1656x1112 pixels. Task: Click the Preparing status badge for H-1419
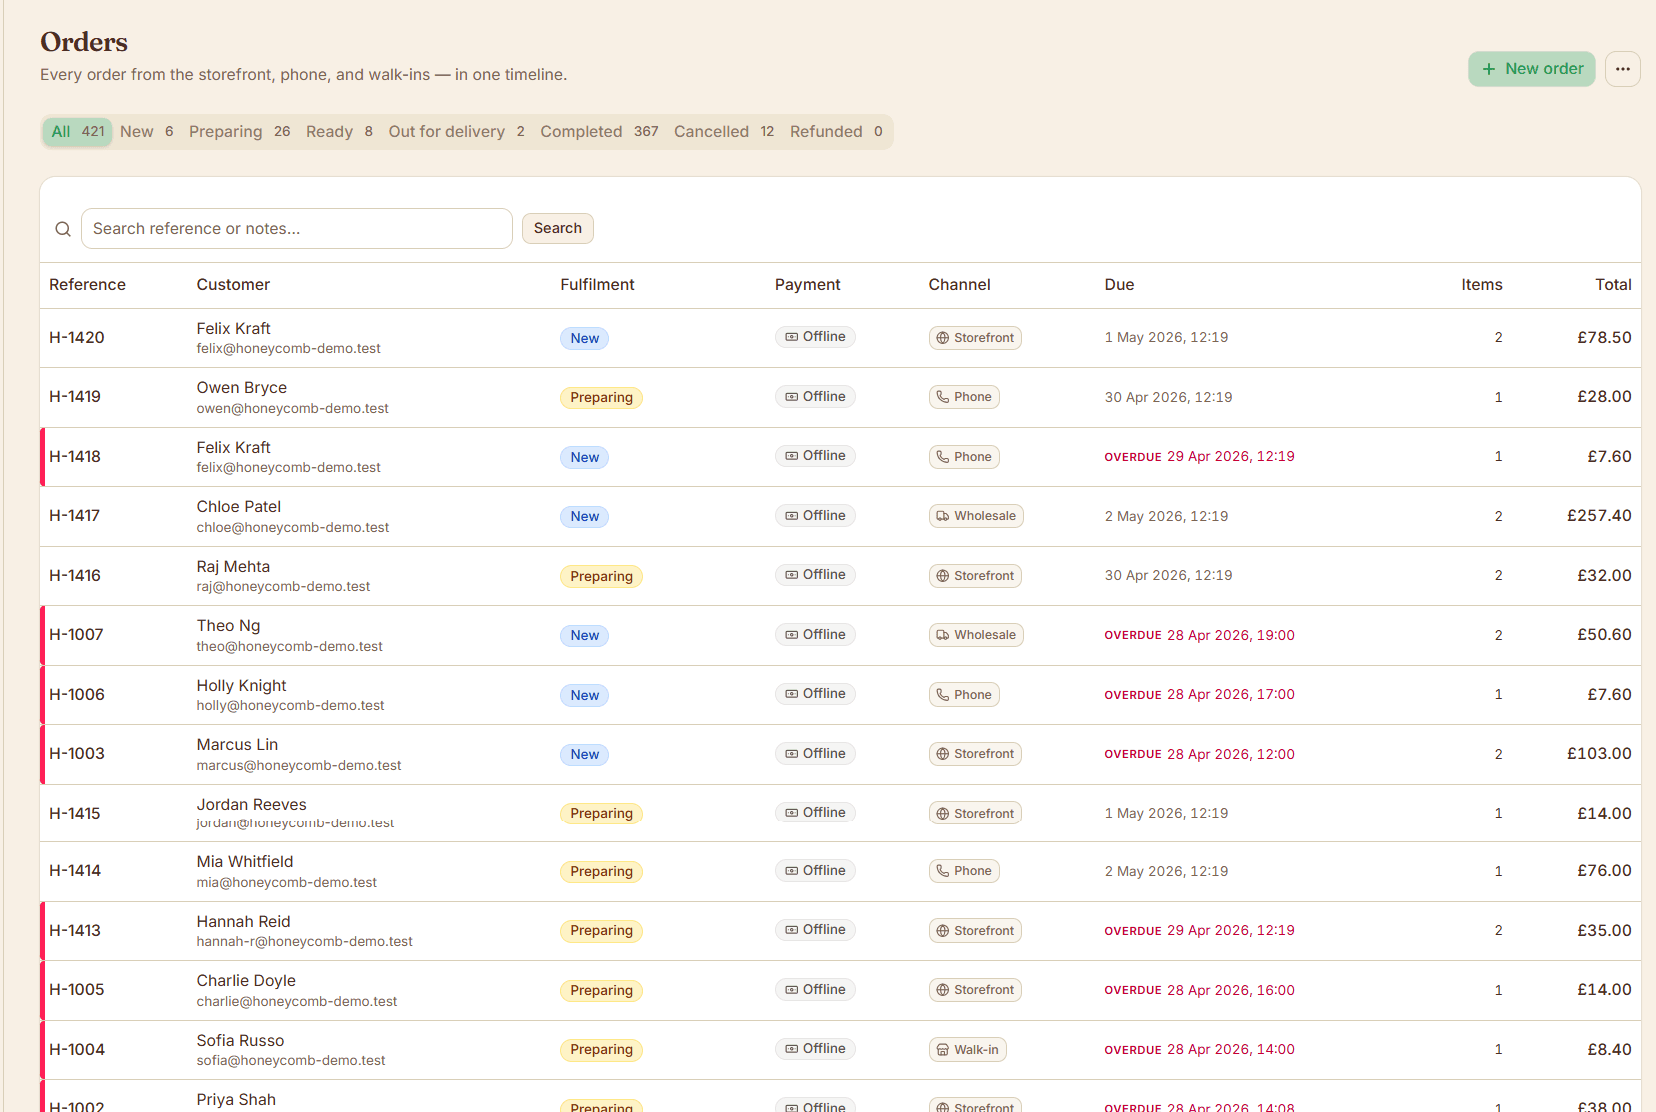click(x=601, y=398)
